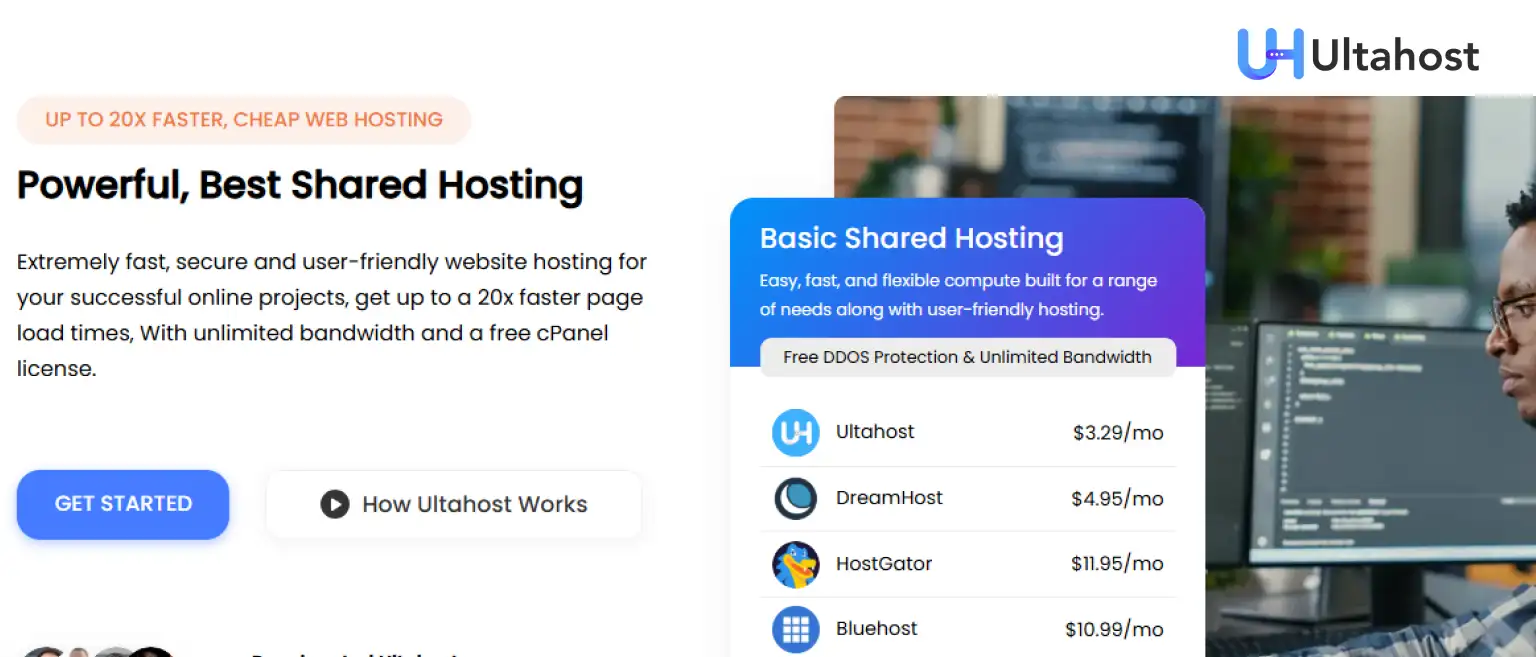Select the DreamHost name in the pricing list

click(x=889, y=498)
